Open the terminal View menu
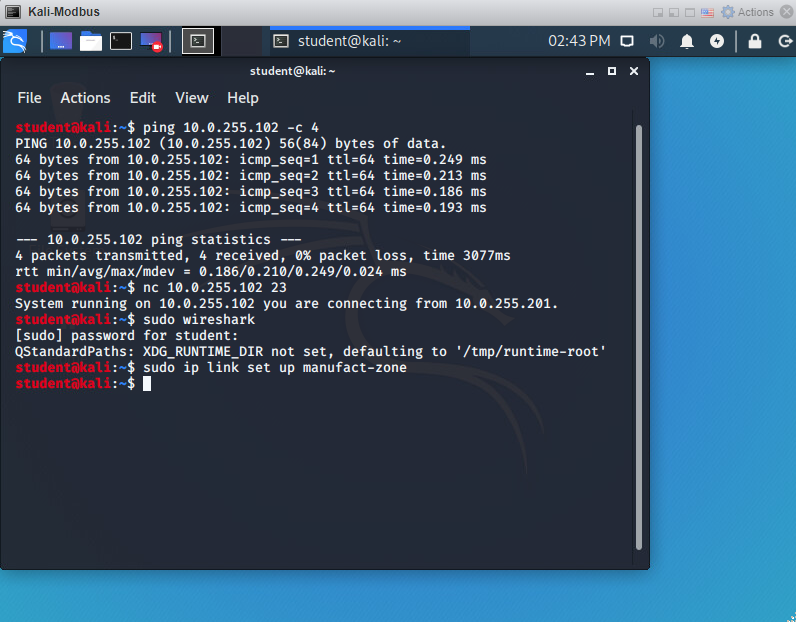 point(192,98)
